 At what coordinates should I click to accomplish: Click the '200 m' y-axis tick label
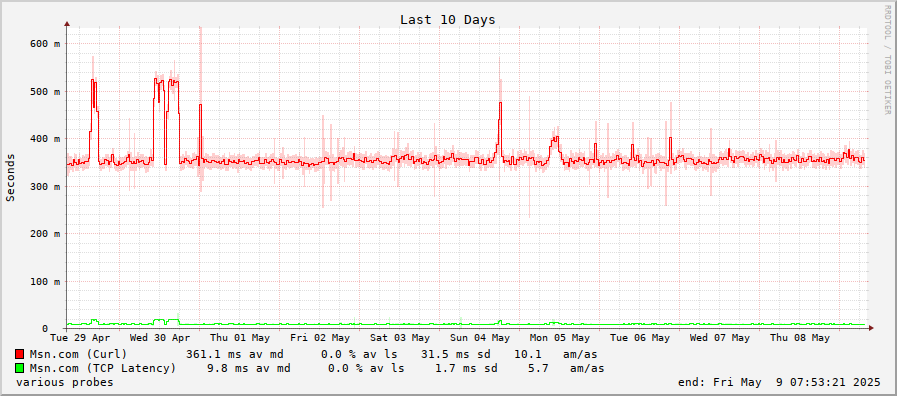pyautogui.click(x=45, y=233)
